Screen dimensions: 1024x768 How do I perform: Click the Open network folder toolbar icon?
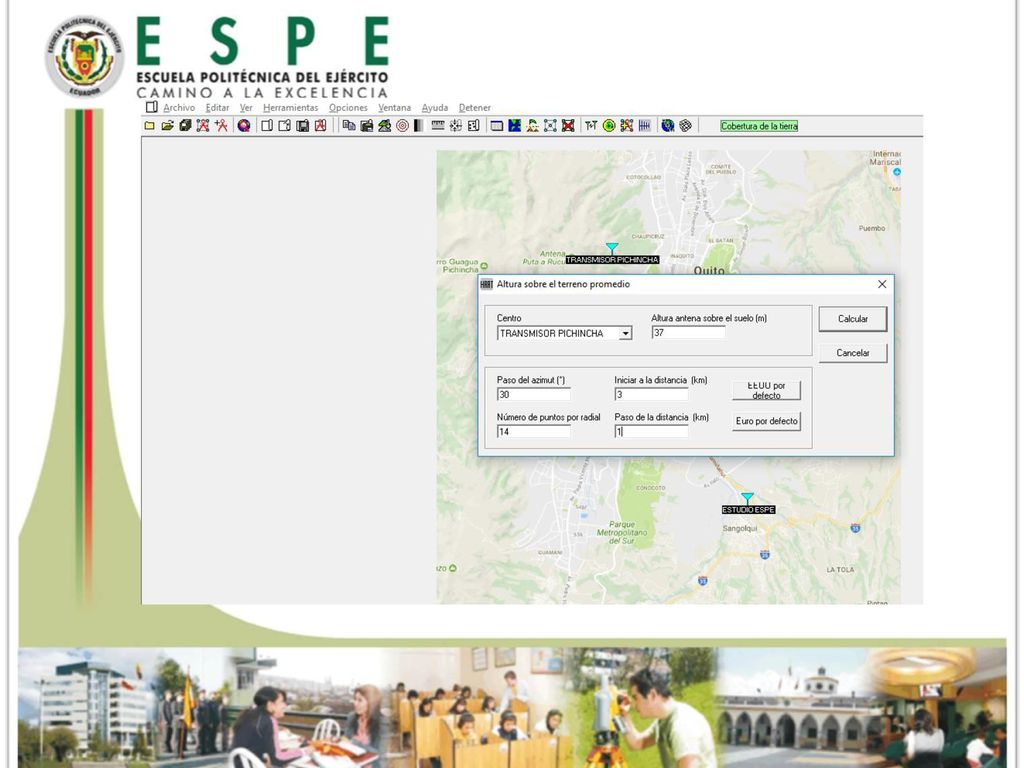168,125
